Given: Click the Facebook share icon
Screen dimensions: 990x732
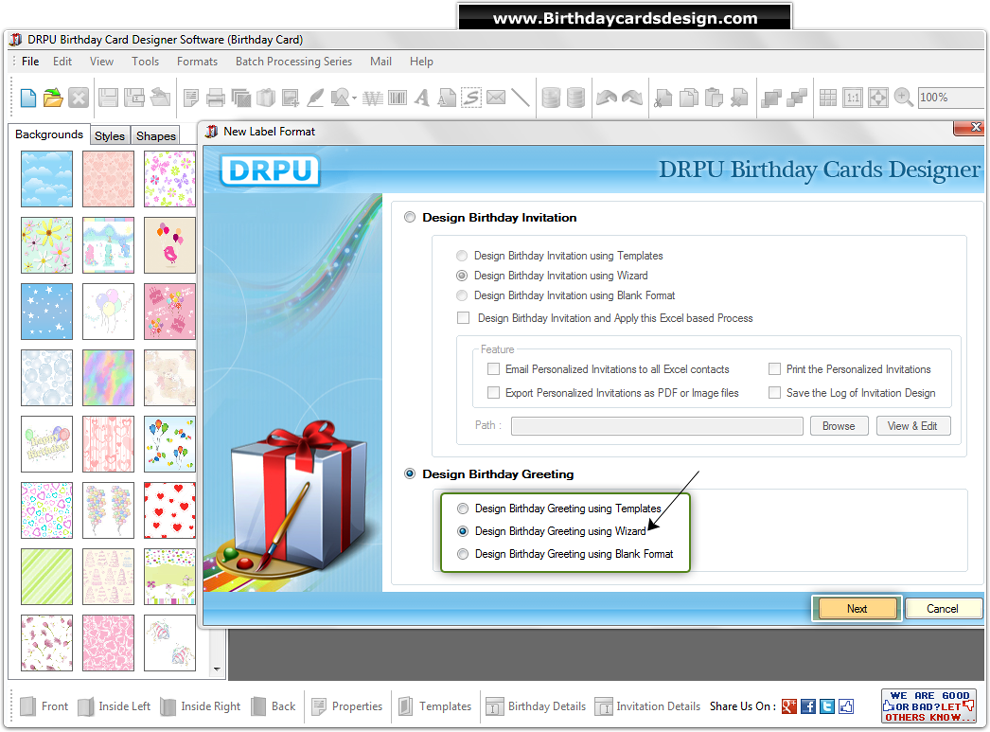Looking at the screenshot, I should click(x=808, y=706).
